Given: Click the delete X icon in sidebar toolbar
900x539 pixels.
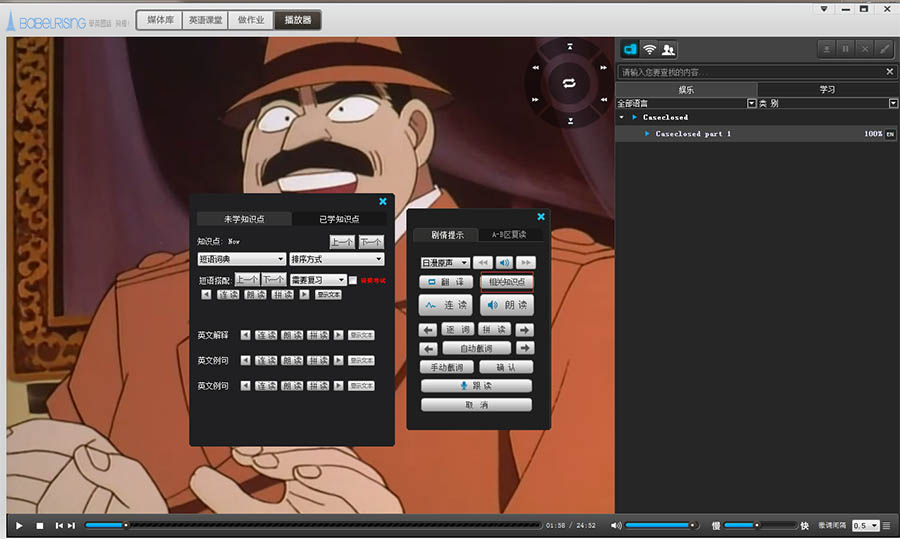Looking at the screenshot, I should pyautogui.click(x=865, y=49).
